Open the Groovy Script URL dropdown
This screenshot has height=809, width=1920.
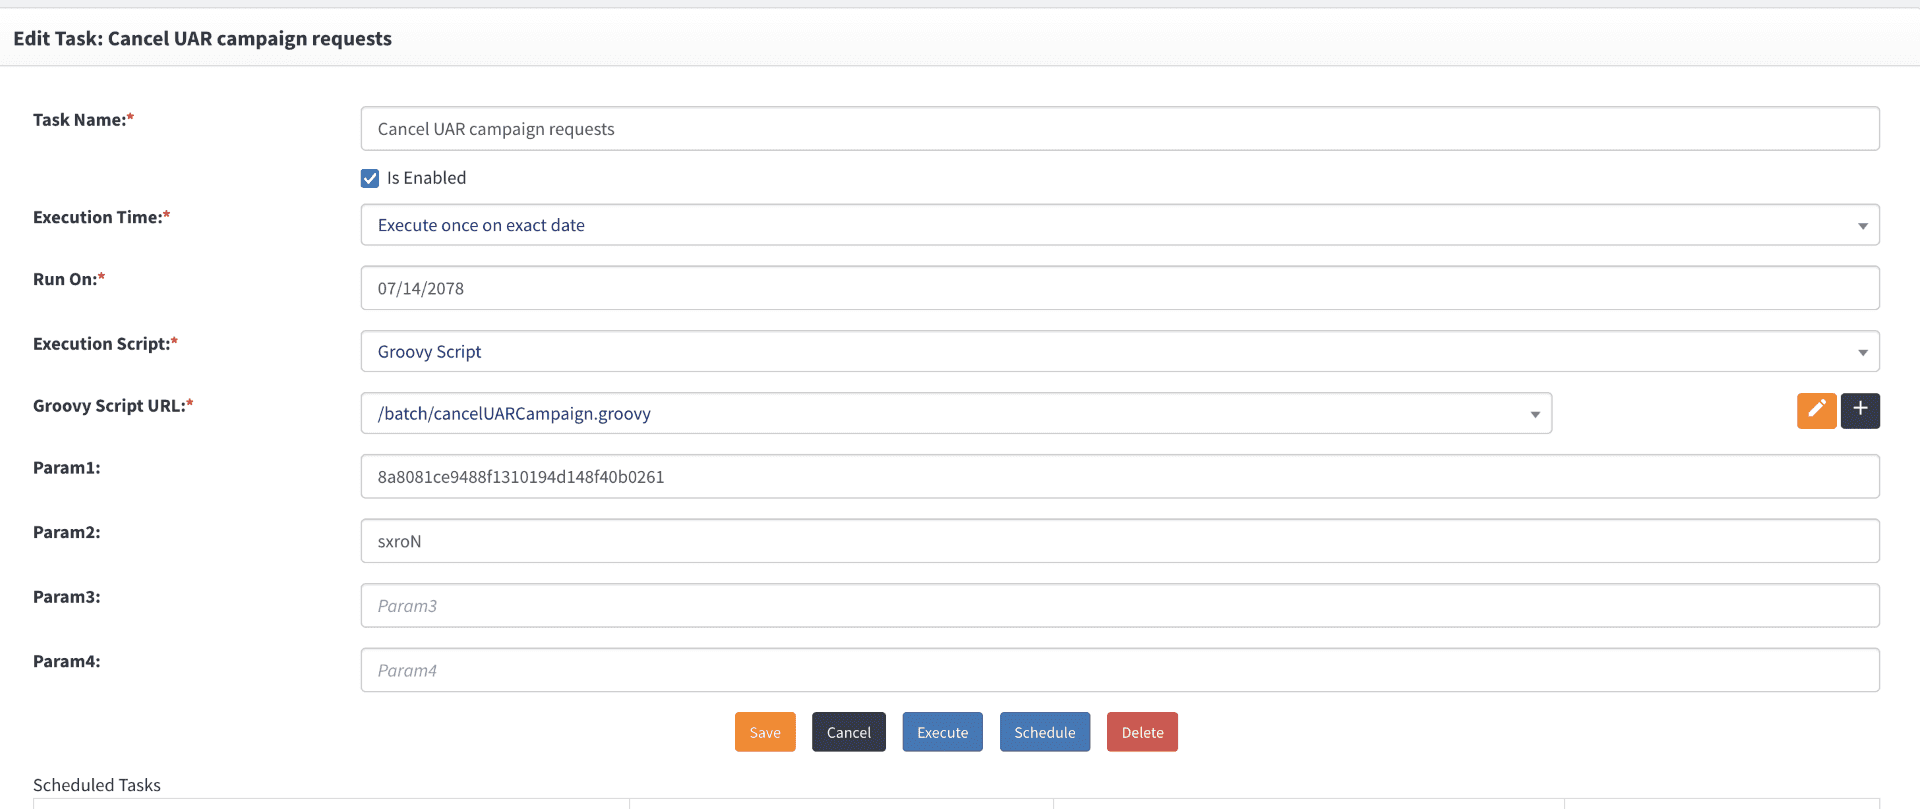pos(956,413)
